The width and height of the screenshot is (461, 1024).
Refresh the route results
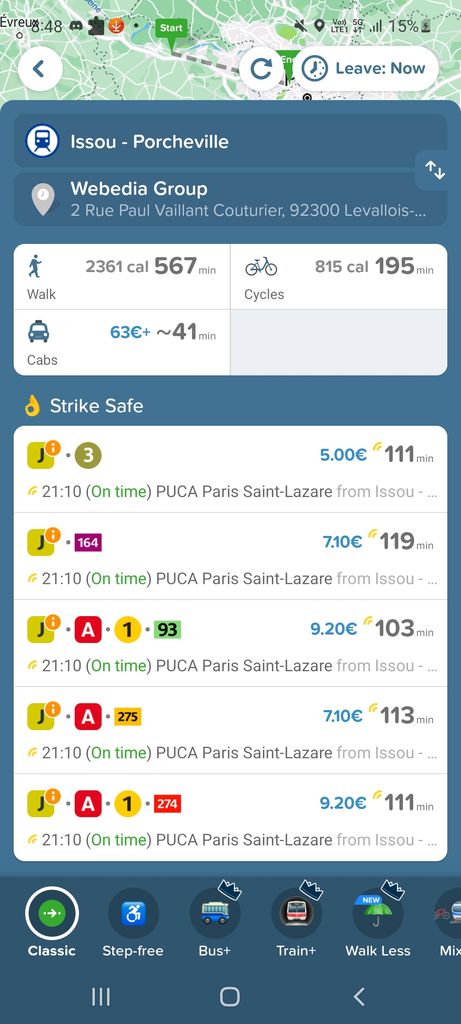point(261,69)
